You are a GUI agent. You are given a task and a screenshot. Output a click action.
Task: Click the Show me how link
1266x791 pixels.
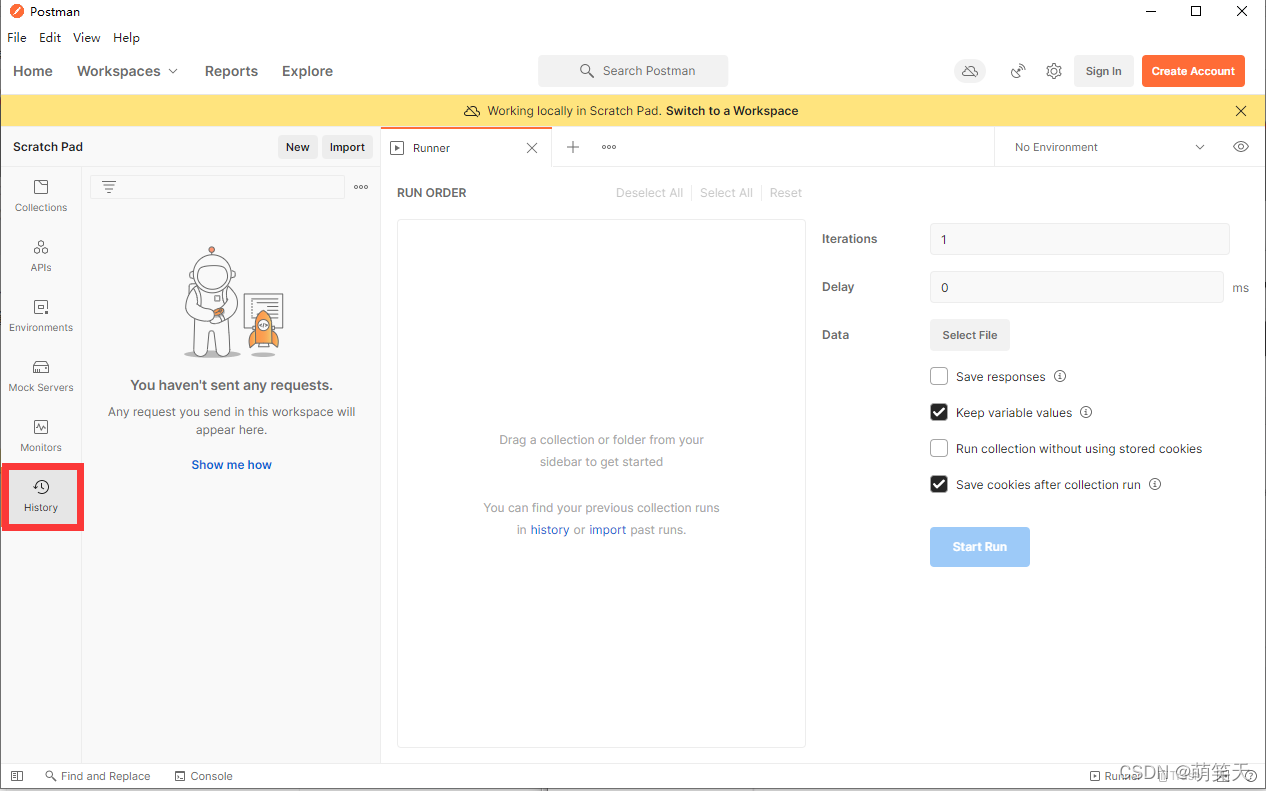pyautogui.click(x=232, y=465)
